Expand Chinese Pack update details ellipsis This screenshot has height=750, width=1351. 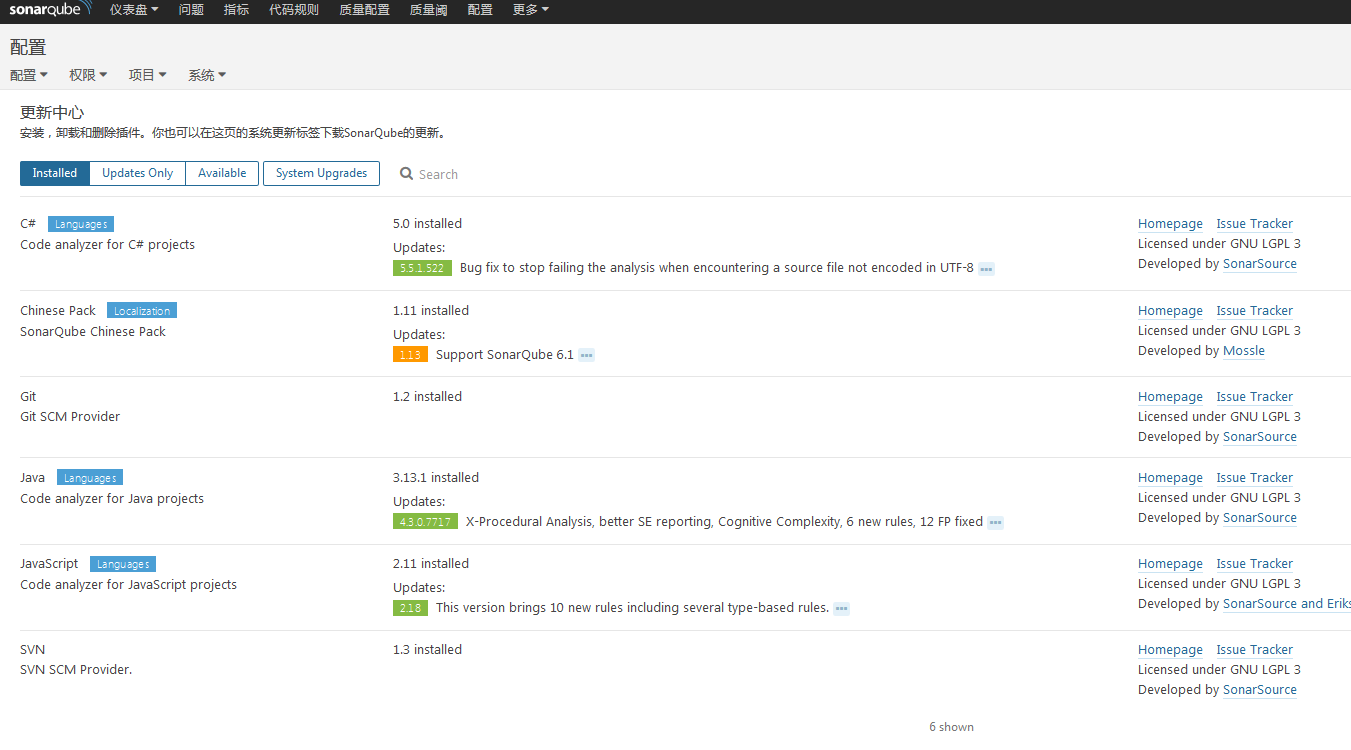(x=586, y=355)
